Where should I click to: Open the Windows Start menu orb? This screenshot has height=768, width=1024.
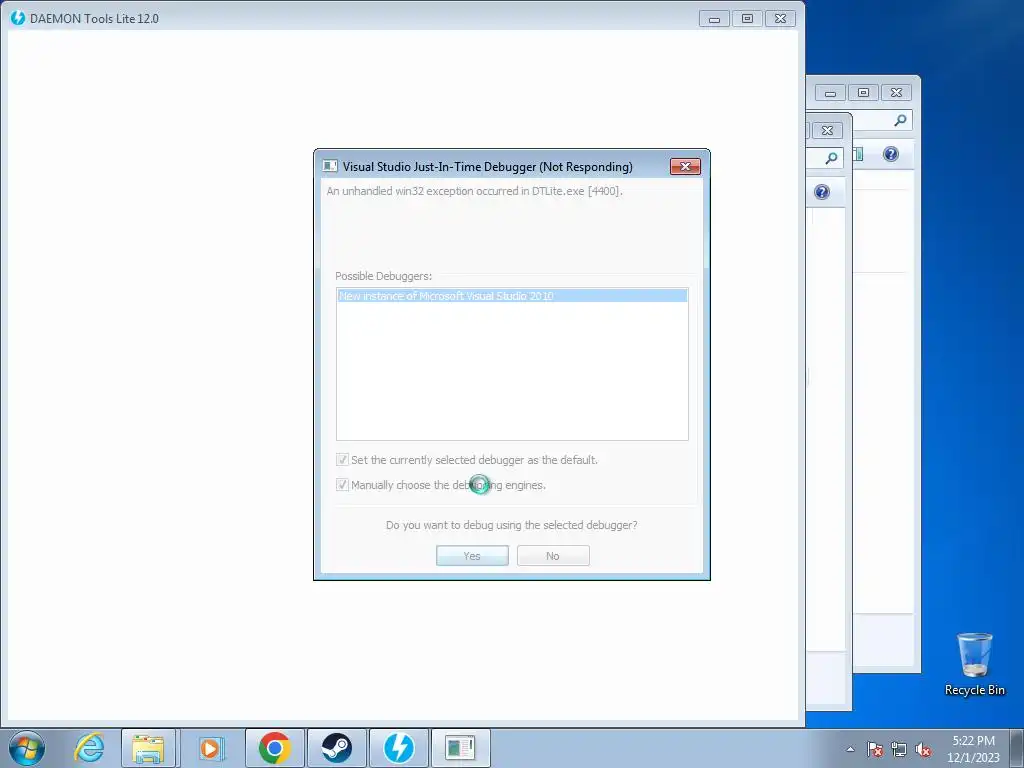pyautogui.click(x=27, y=748)
